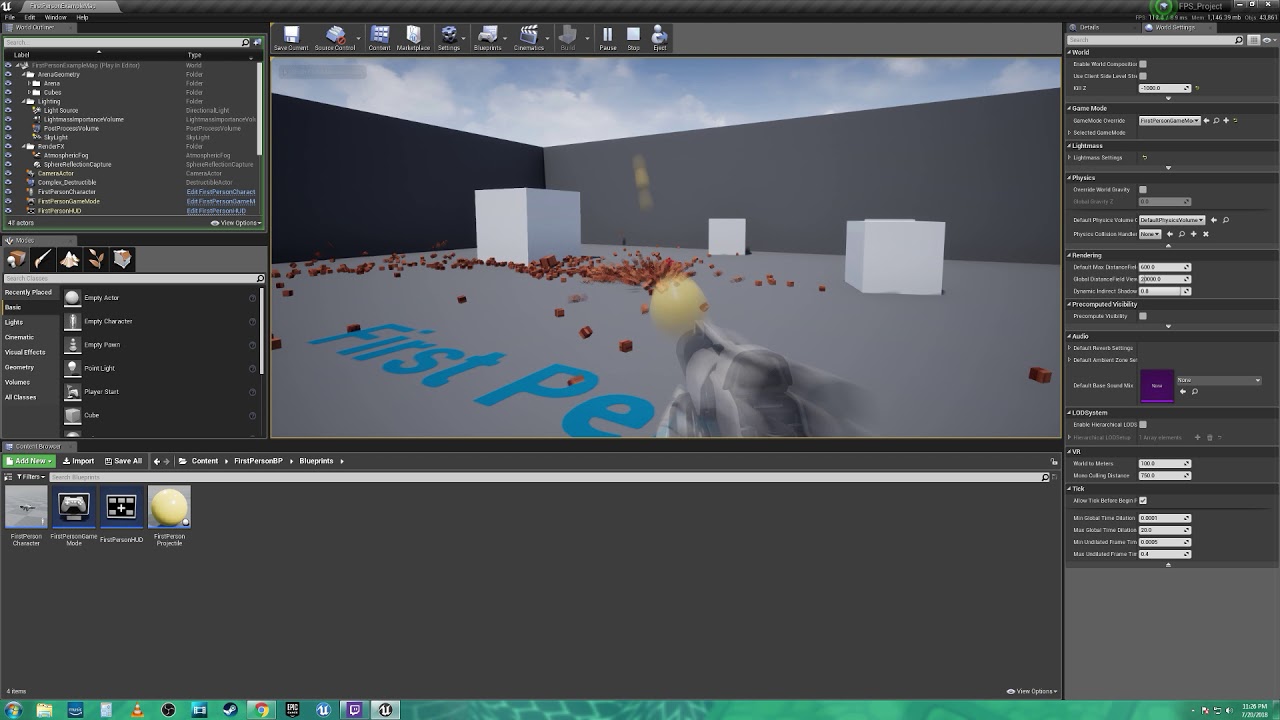Open the Window menu

pyautogui.click(x=56, y=17)
